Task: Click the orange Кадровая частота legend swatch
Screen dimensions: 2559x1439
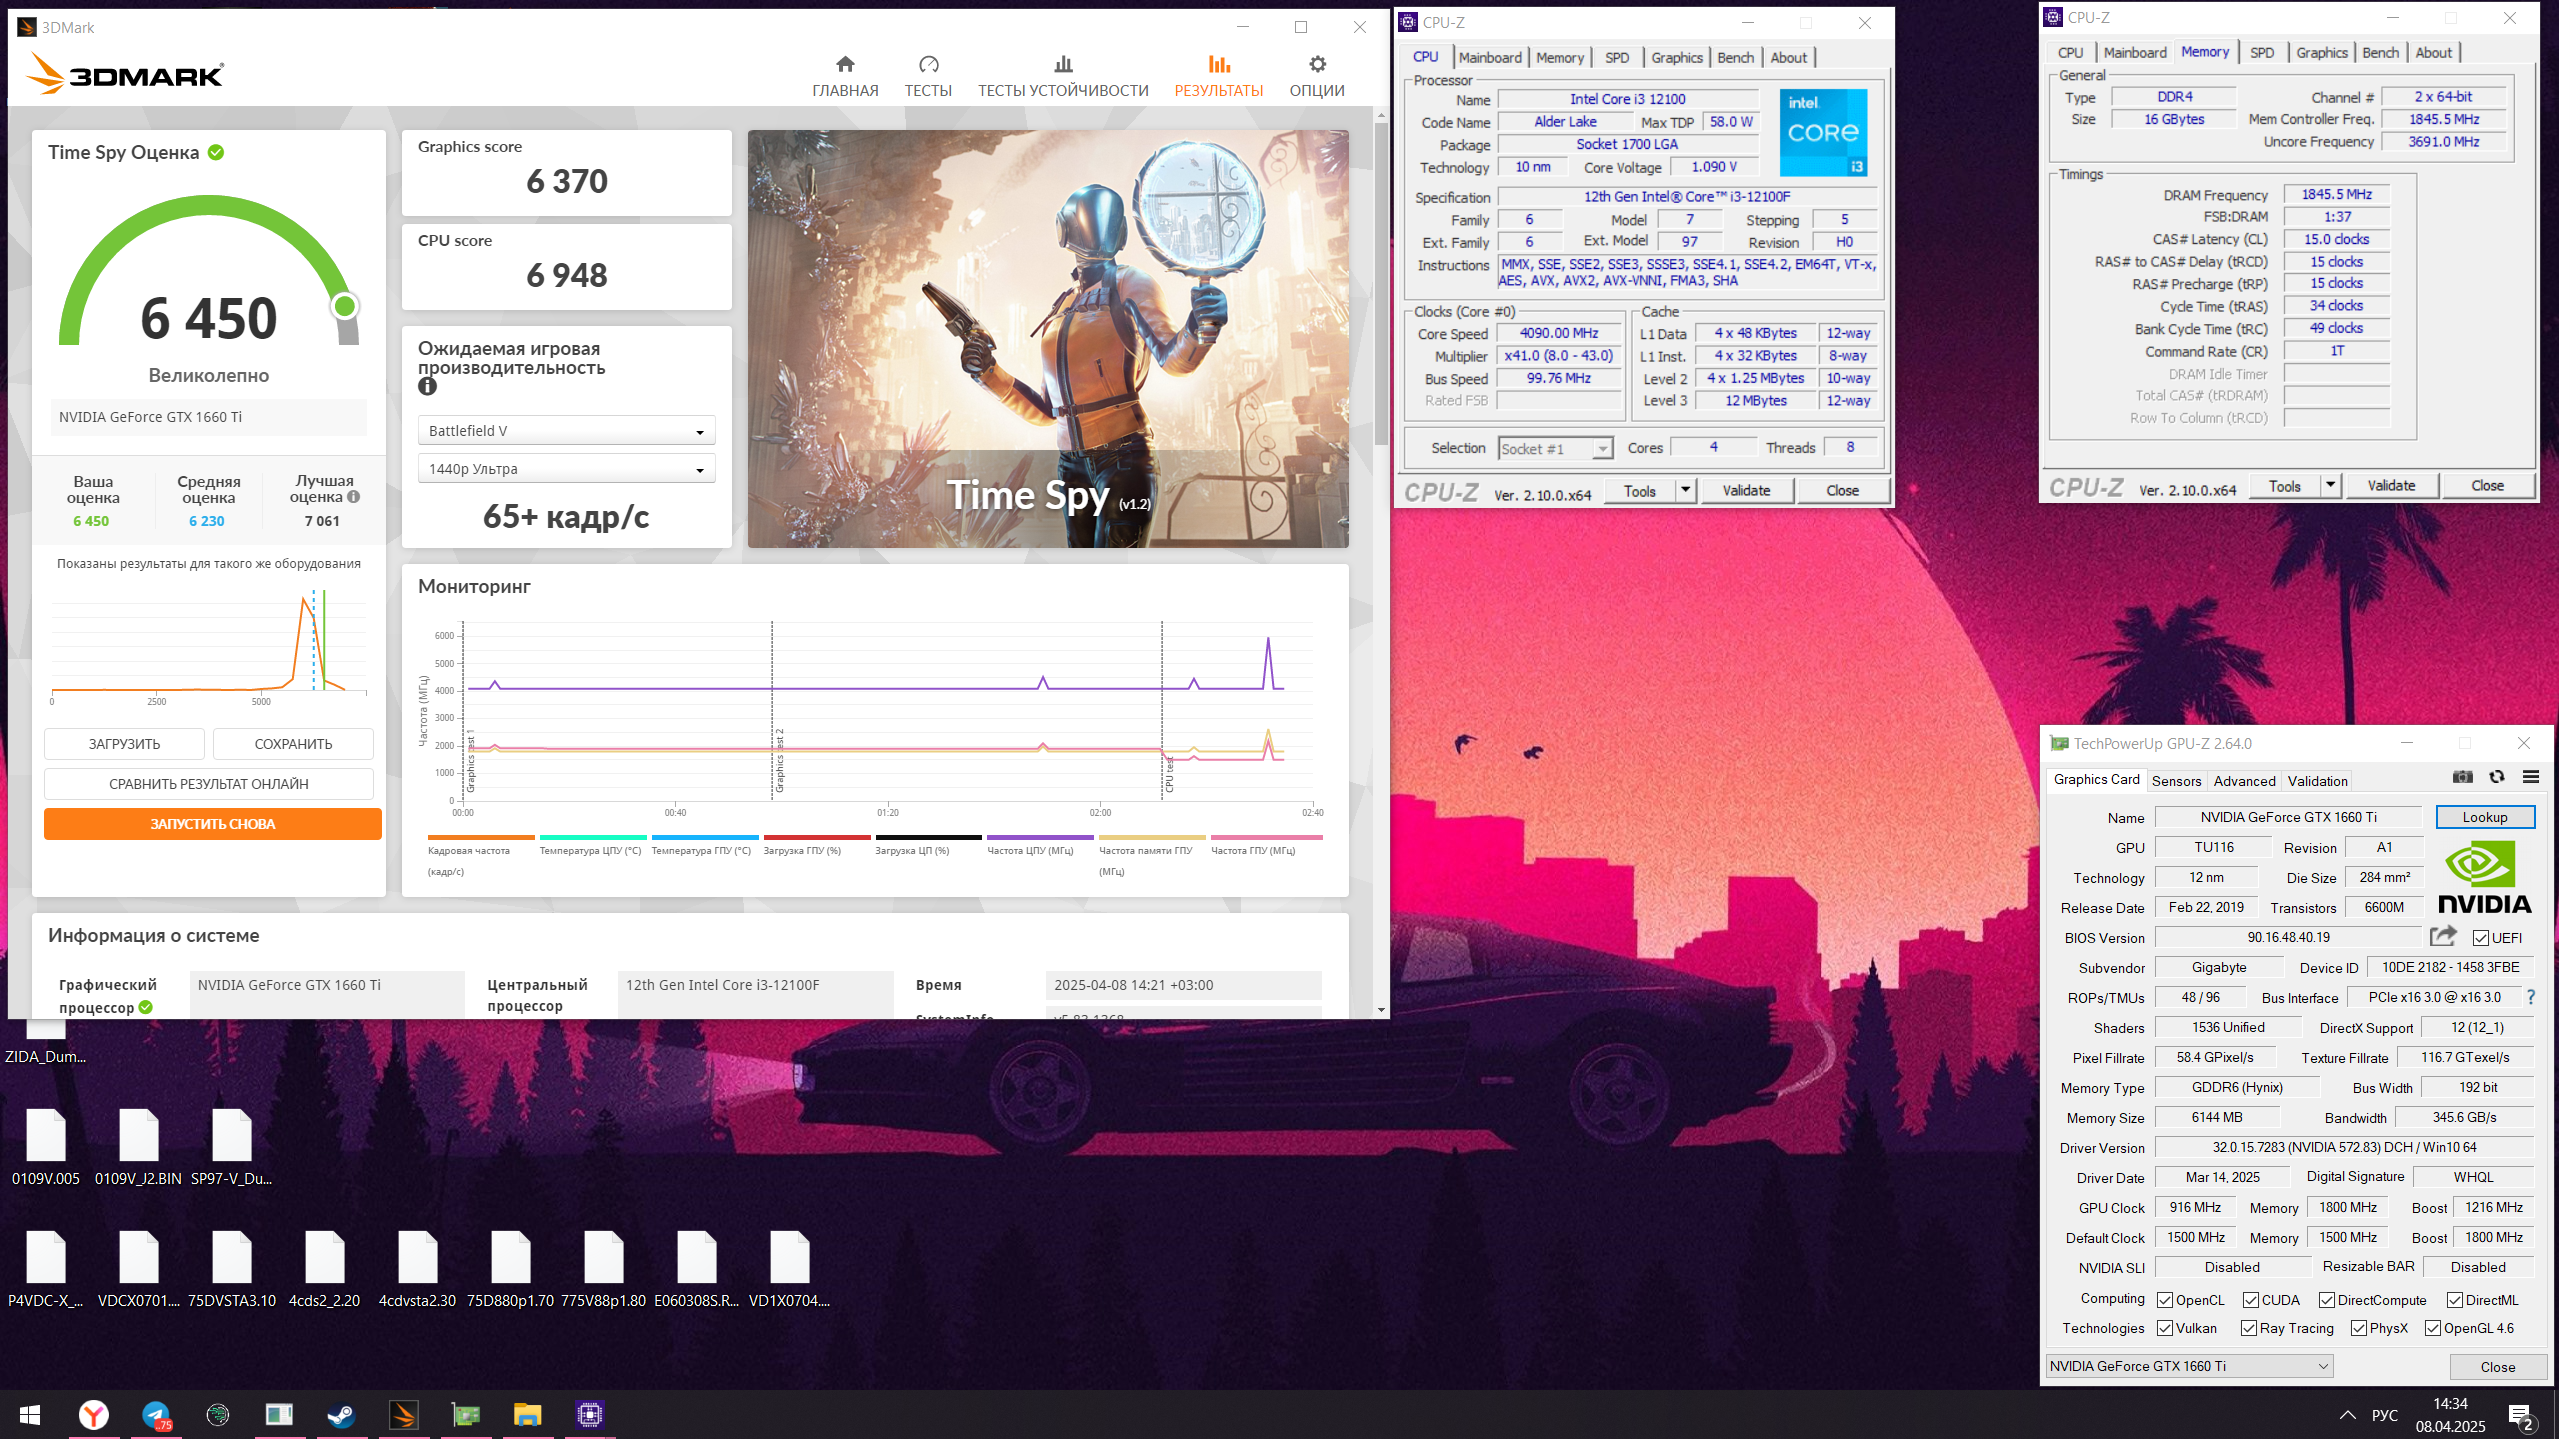Action: coord(481,838)
